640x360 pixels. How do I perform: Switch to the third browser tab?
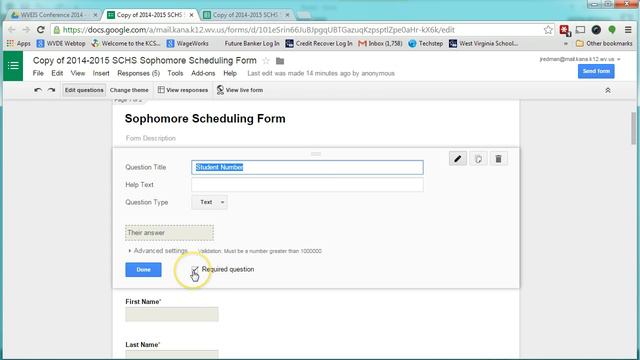[x=247, y=15]
